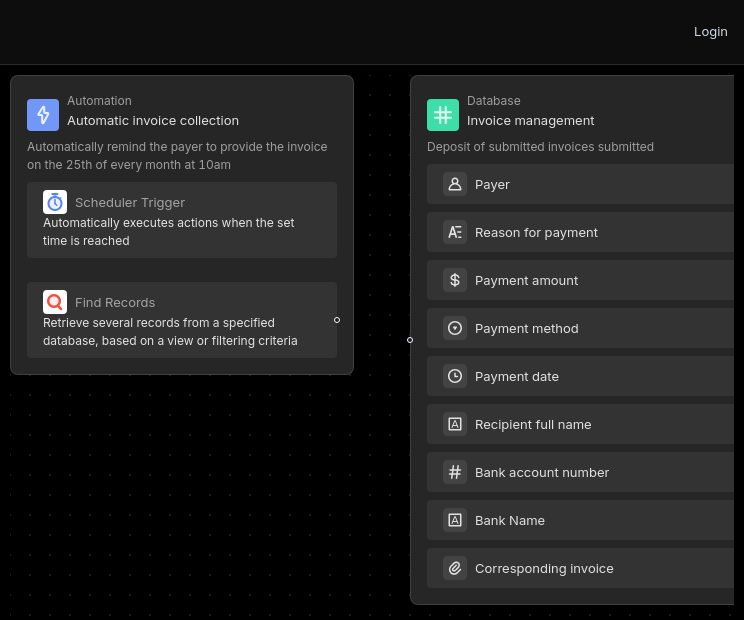Click the Bank account number hash icon
The image size is (744, 620).
tap(455, 472)
